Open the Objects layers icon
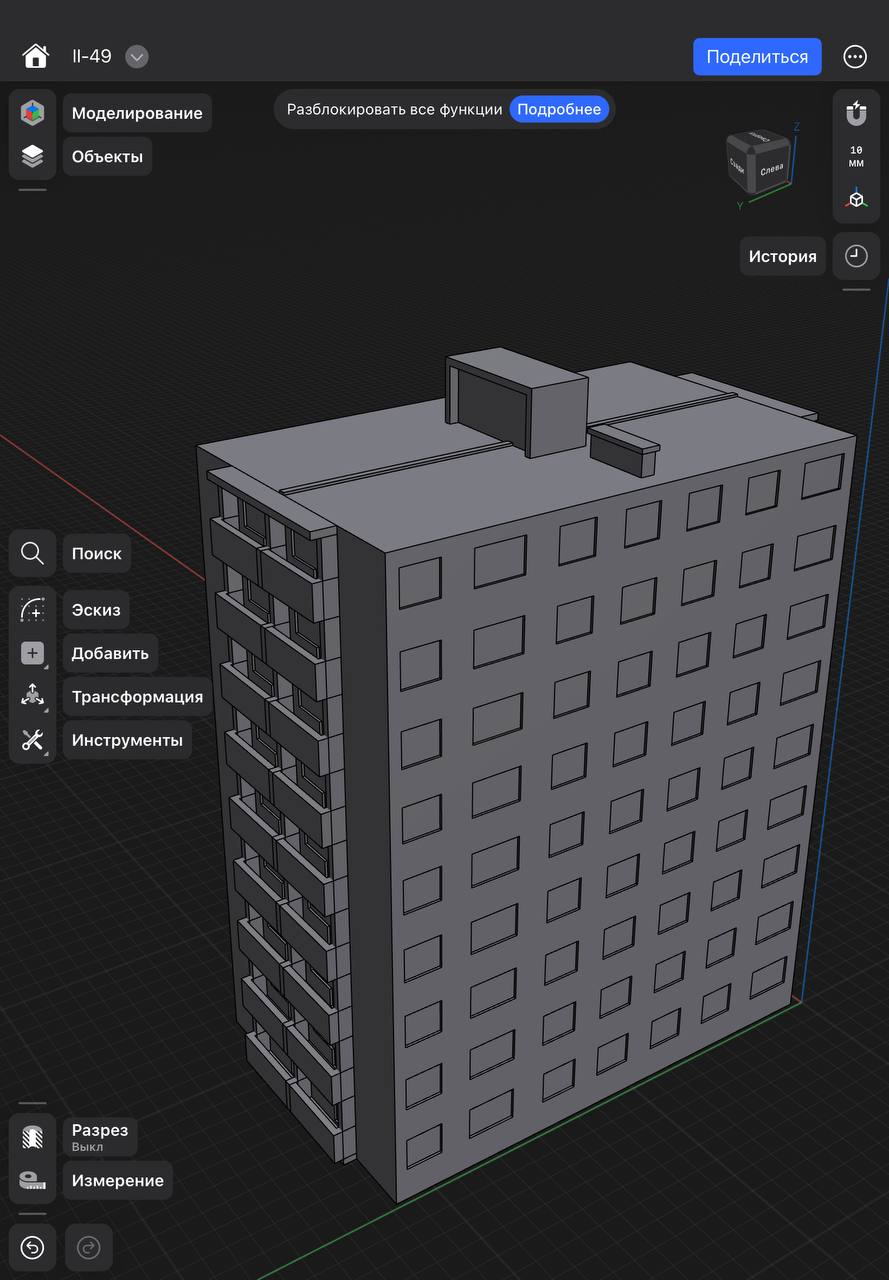 [x=32, y=156]
